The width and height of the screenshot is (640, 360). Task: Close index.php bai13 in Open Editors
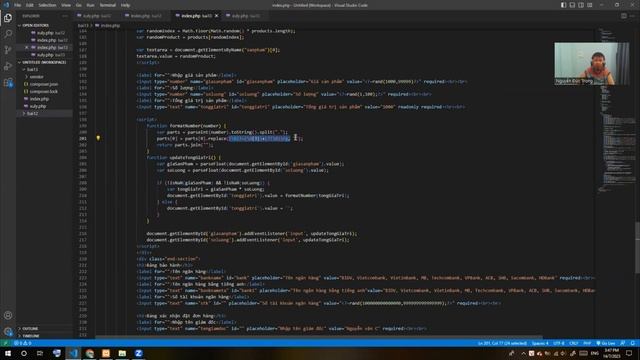pyautogui.click(x=27, y=47)
